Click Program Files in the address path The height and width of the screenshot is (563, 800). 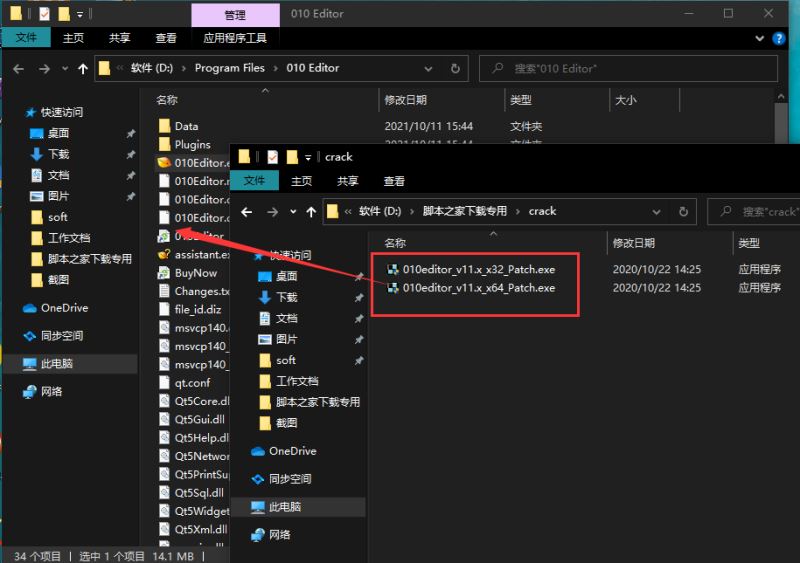pos(230,68)
